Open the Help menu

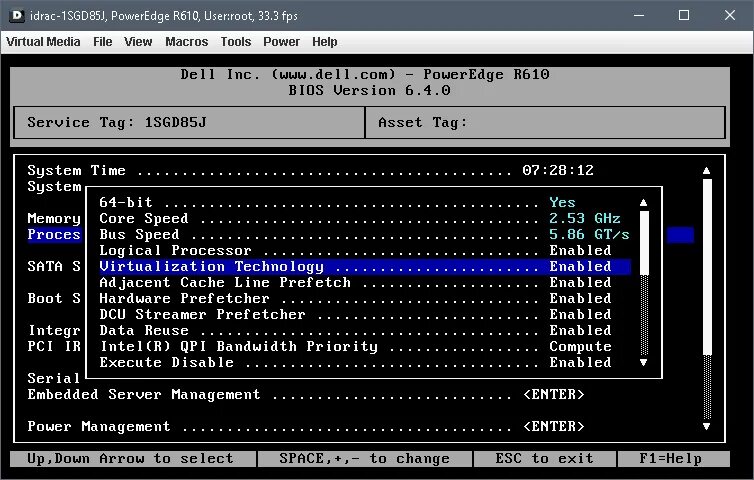(x=325, y=42)
